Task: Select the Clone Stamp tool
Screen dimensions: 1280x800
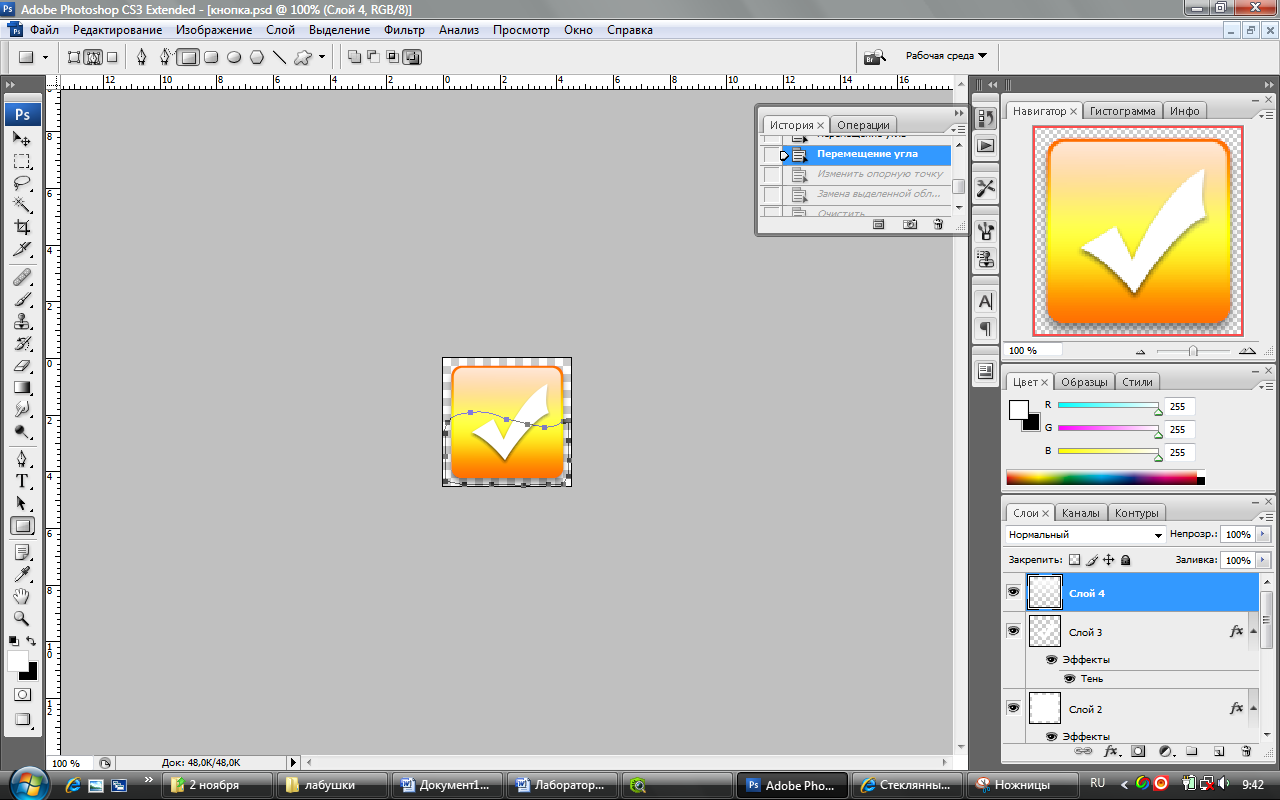Action: coord(22,322)
